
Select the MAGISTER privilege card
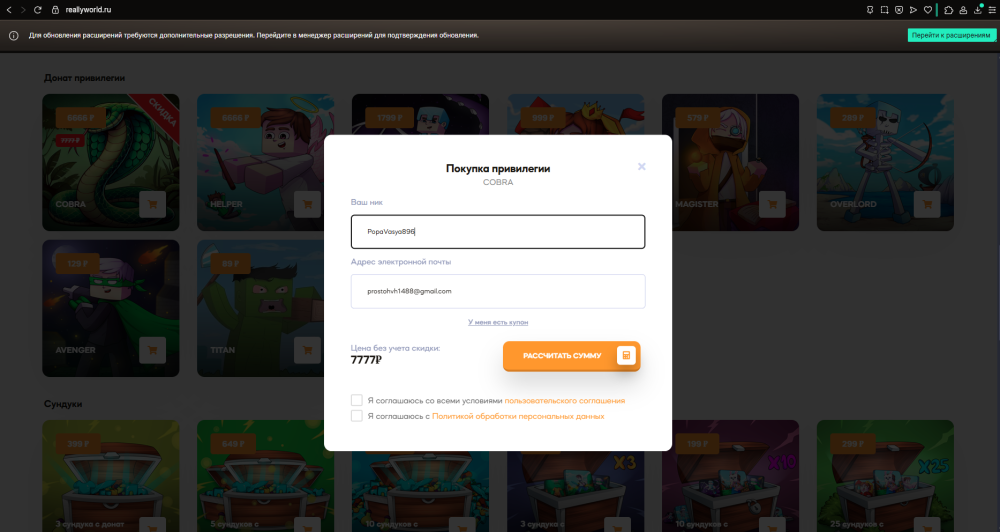pos(731,163)
